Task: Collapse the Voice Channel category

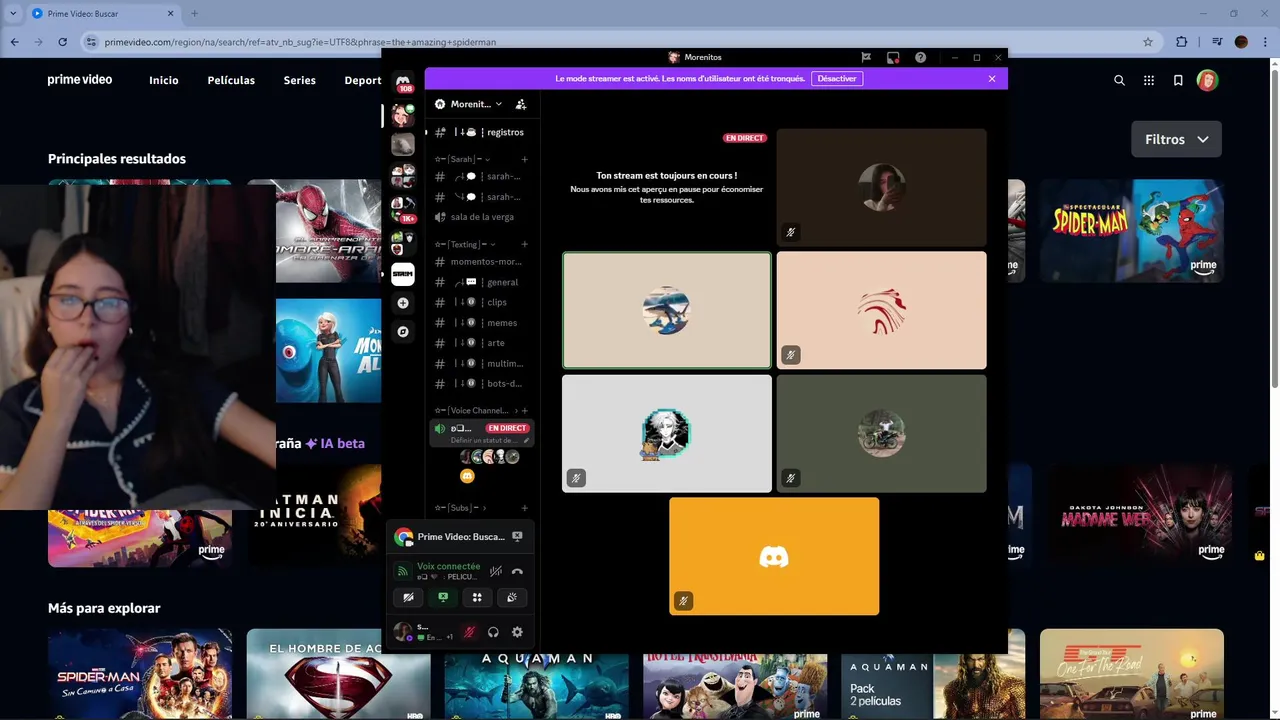Action: tap(476, 411)
